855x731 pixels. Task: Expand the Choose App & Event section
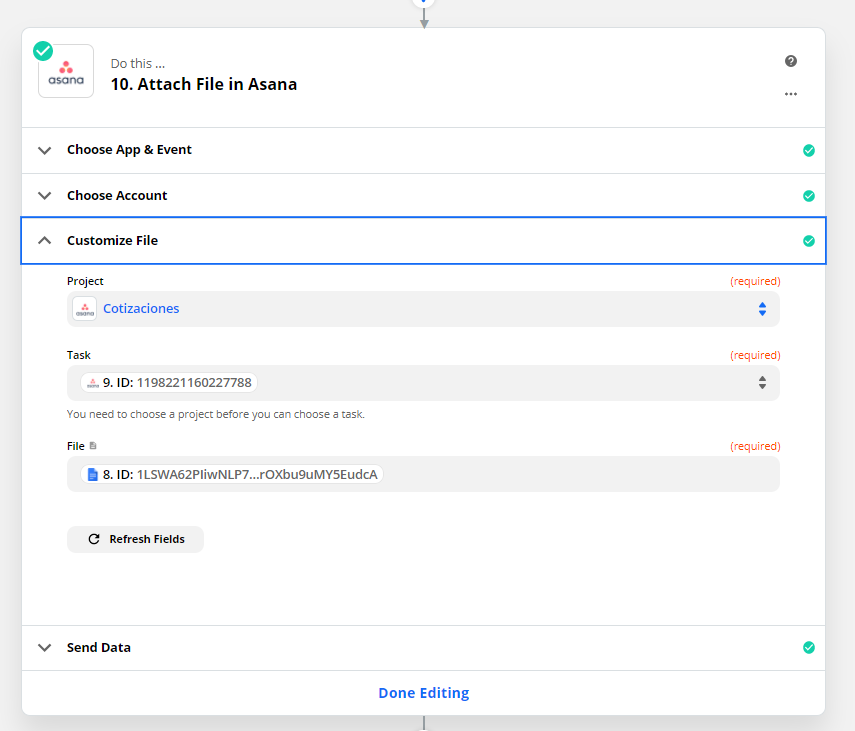coord(45,150)
